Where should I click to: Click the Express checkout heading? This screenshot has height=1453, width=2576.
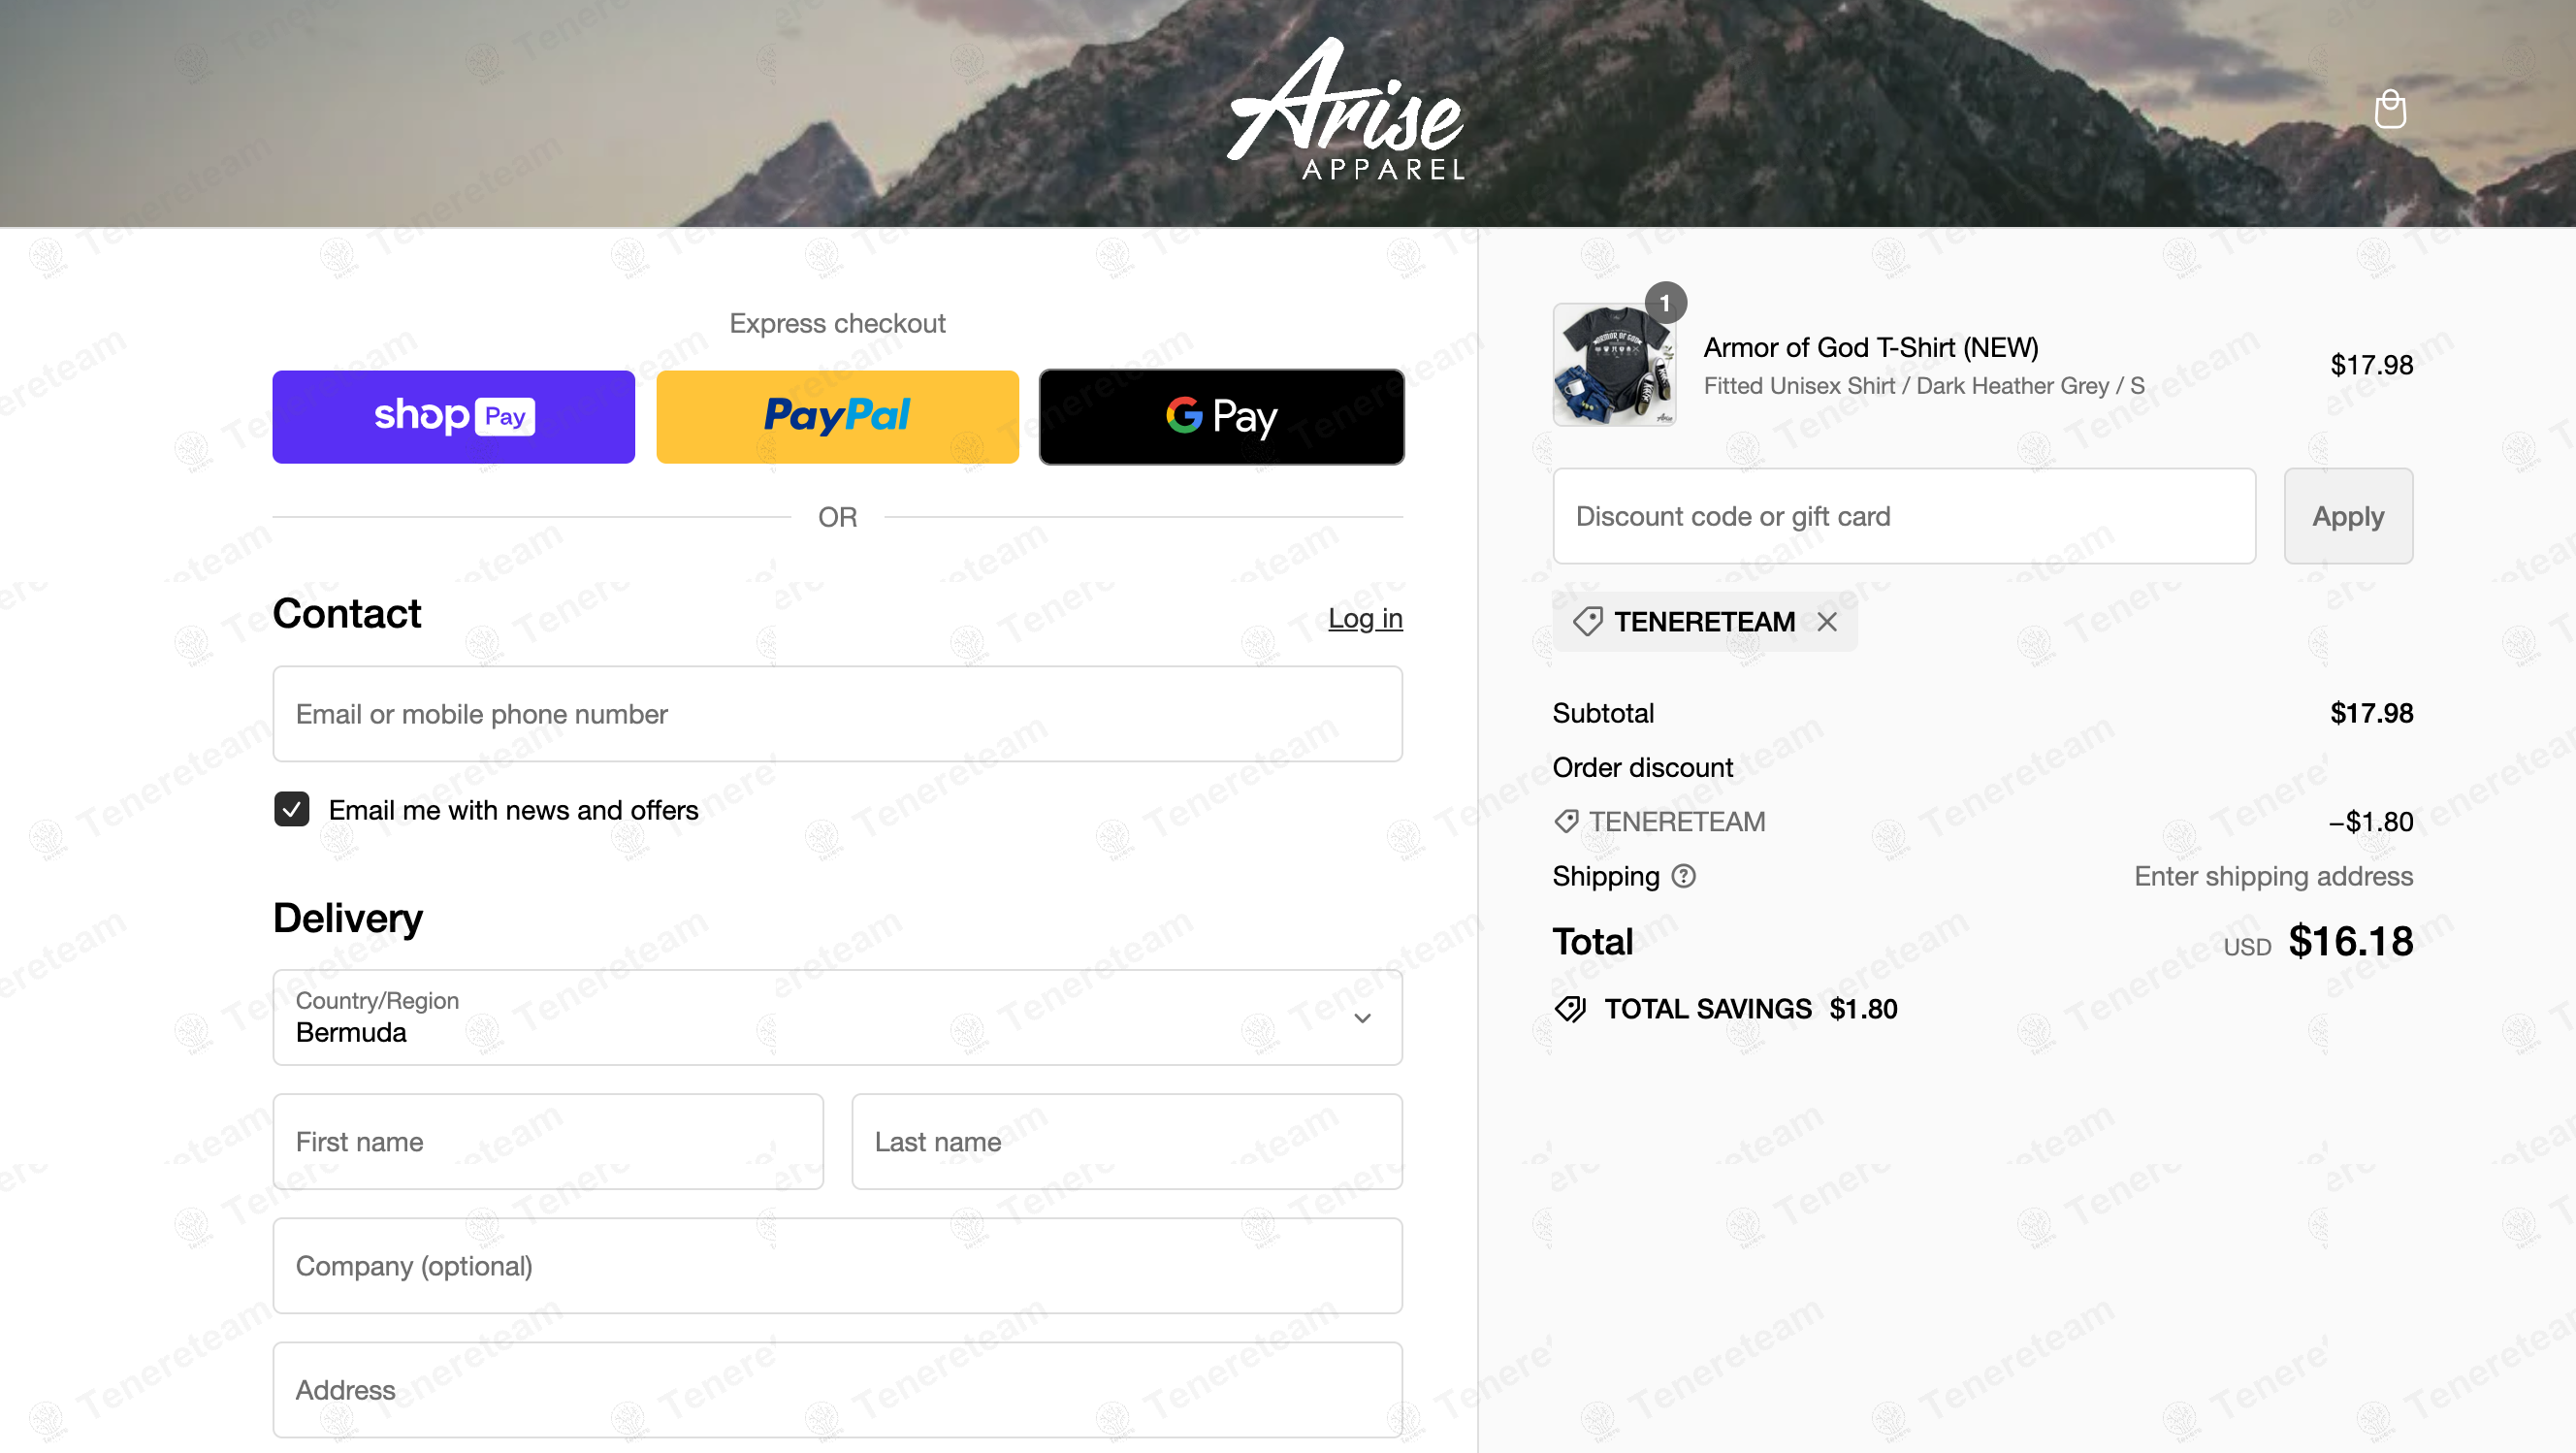[837, 323]
